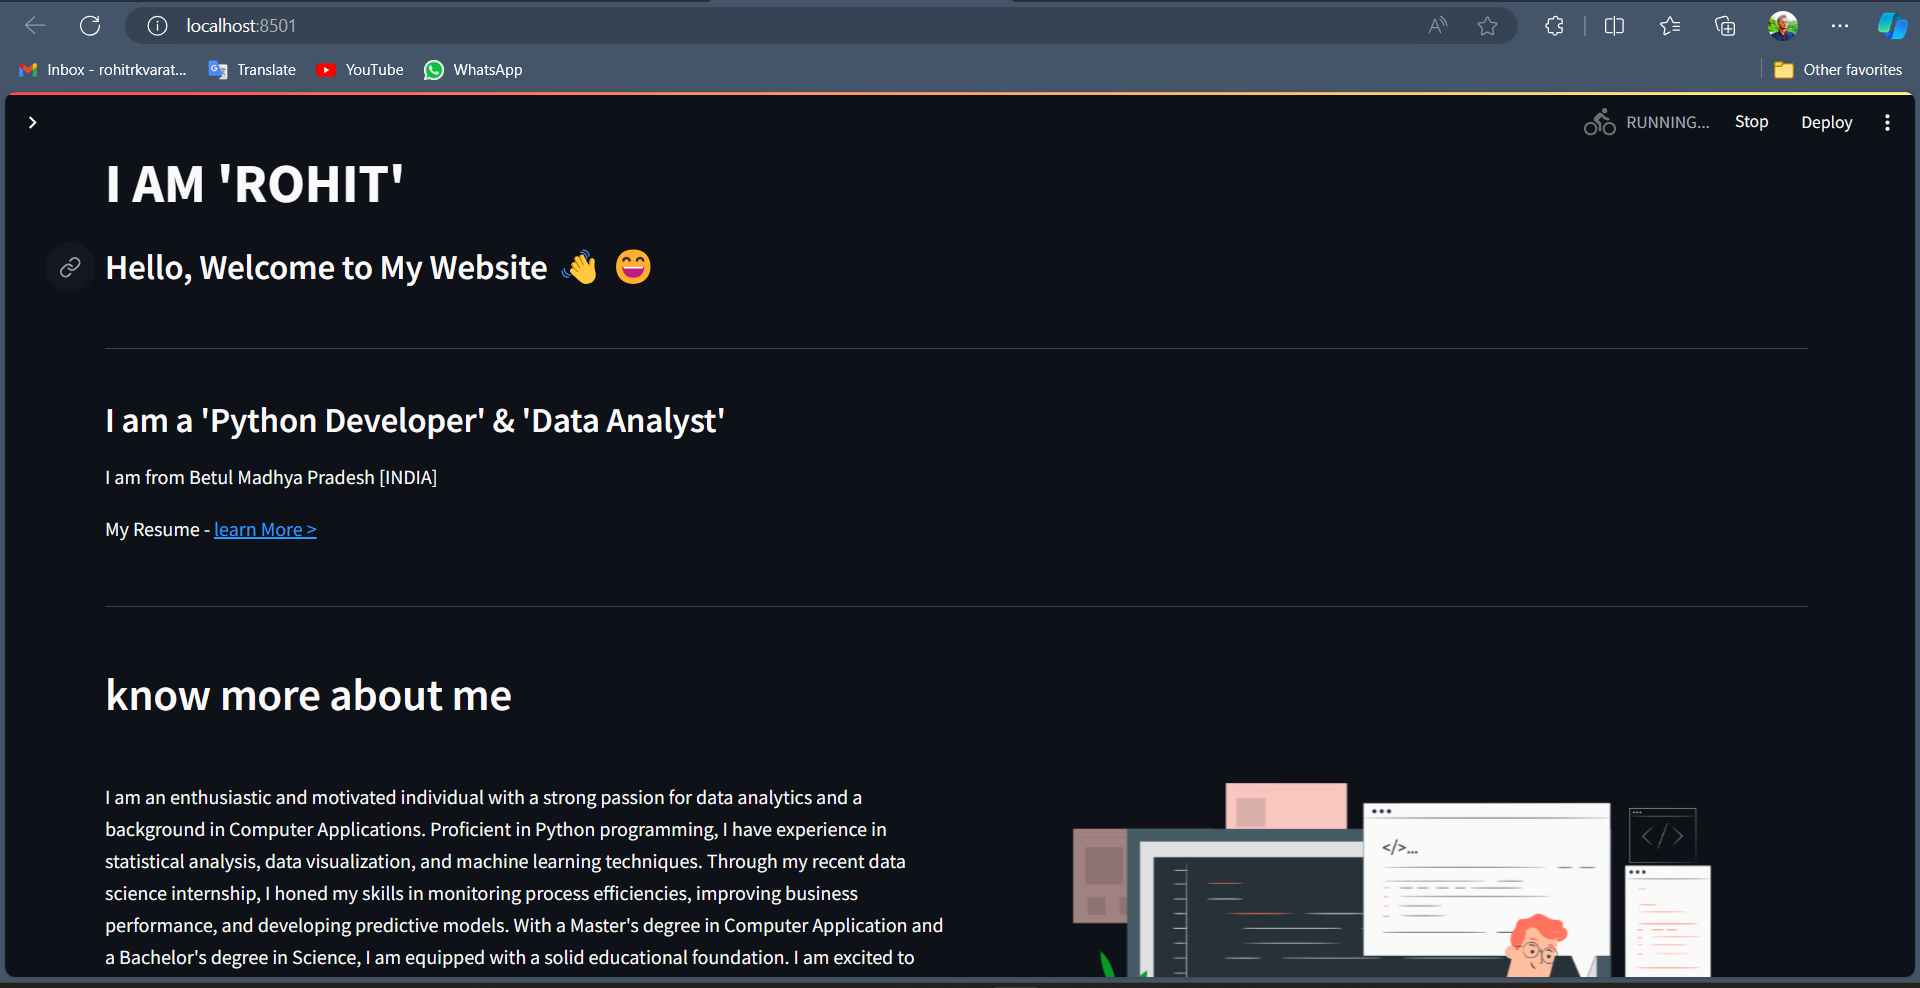This screenshot has height=988, width=1920.
Task: Open the Other favorites folder
Action: click(x=1838, y=70)
